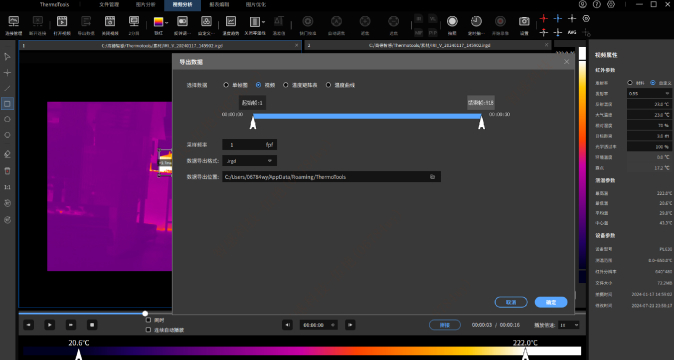Screen dimensions: 674x360
Task: Click the temperature trend chart icon
Action: tap(231, 21)
